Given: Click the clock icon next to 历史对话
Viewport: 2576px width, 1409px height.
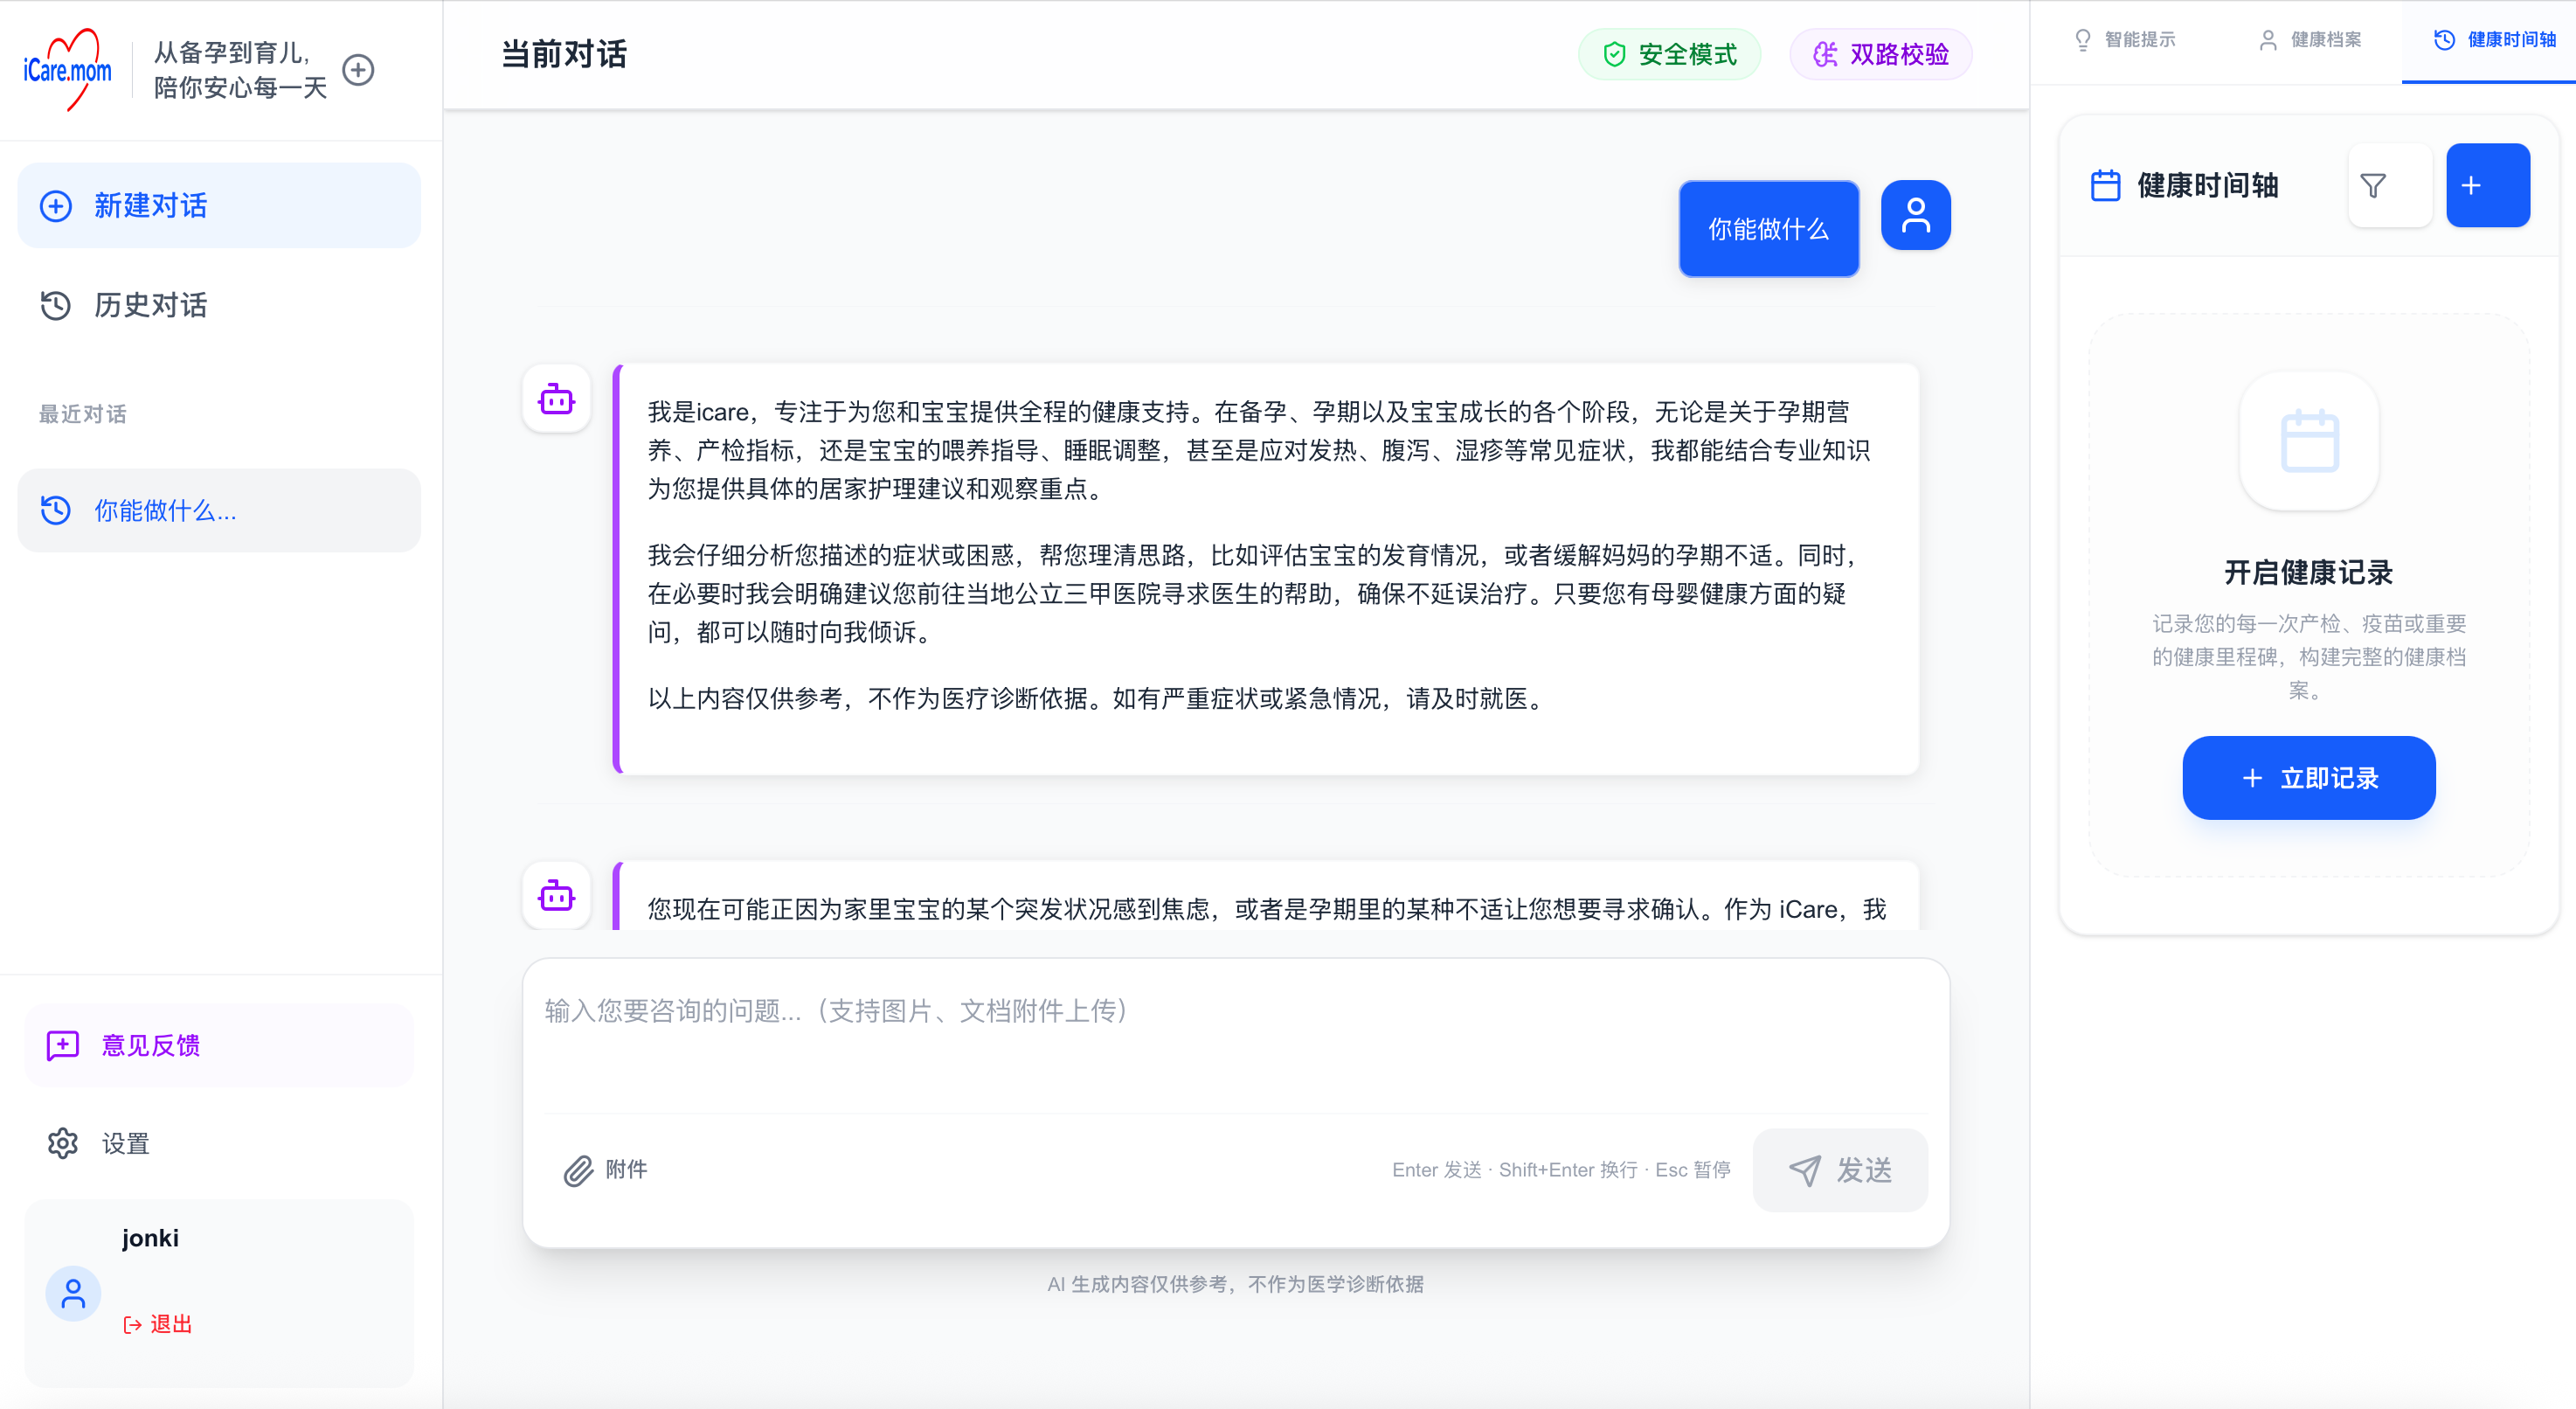Looking at the screenshot, I should [x=55, y=305].
